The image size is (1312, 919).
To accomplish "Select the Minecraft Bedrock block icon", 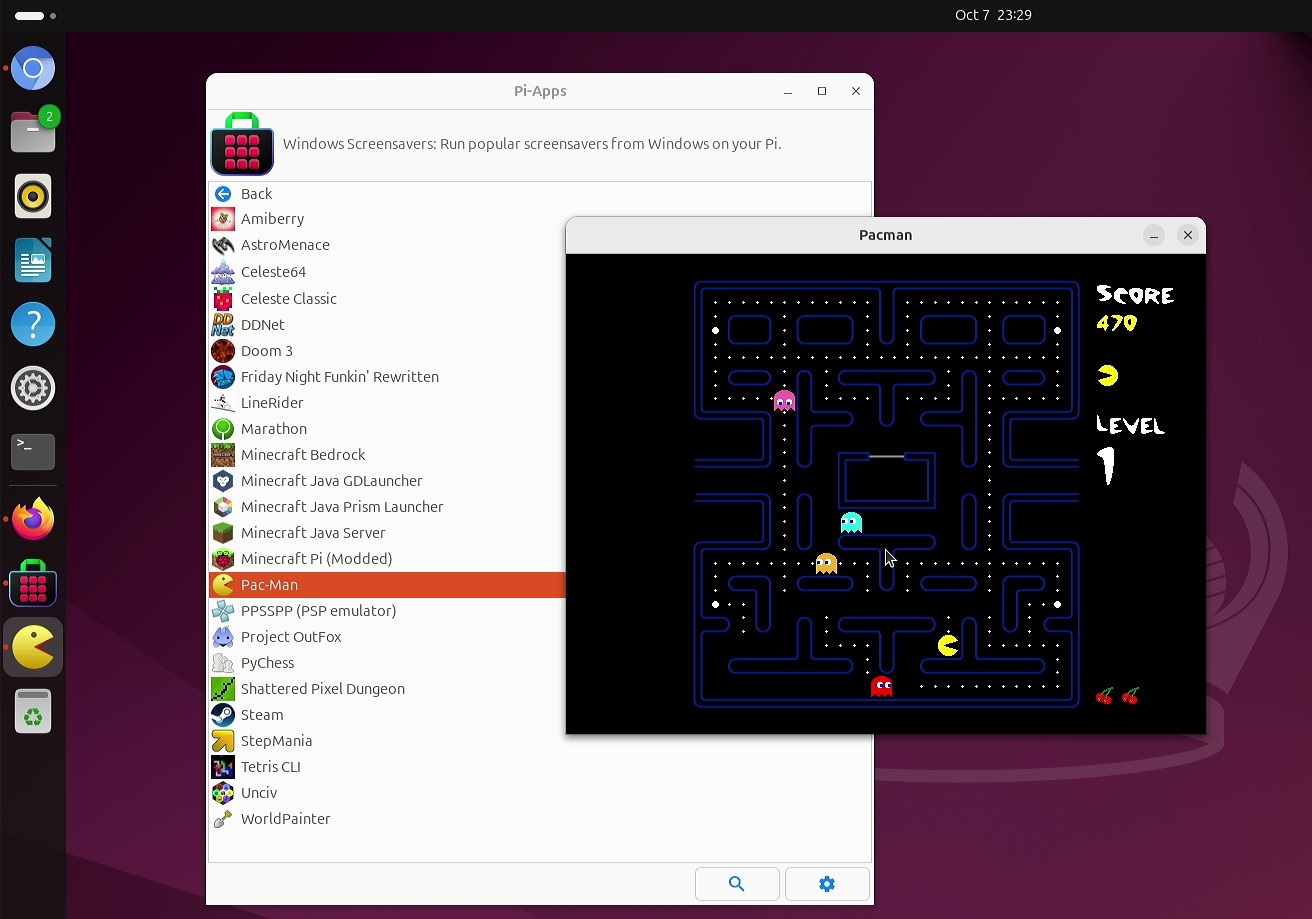I will click(223, 455).
